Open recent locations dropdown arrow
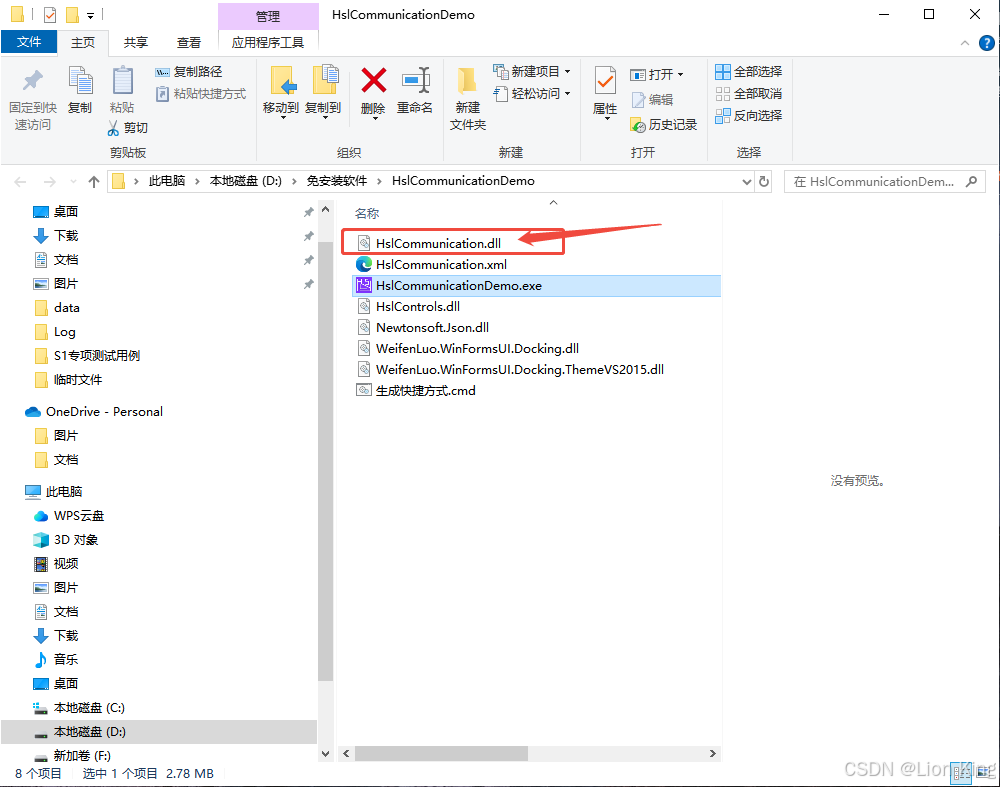This screenshot has height=787, width=1000. [73, 182]
